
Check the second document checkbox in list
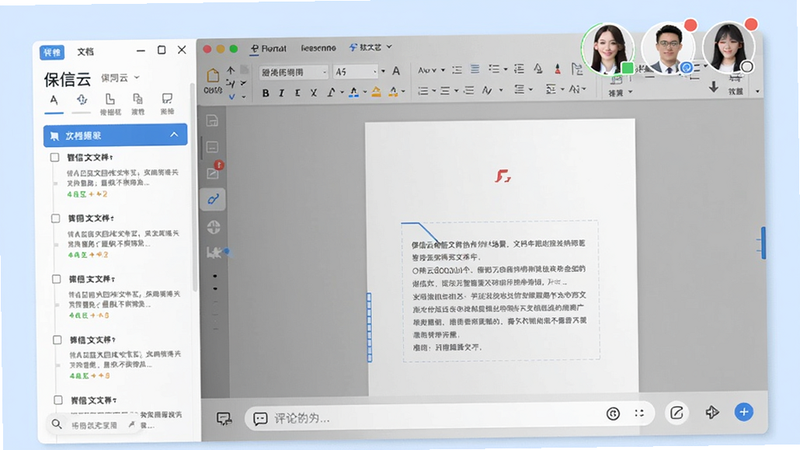click(56, 218)
